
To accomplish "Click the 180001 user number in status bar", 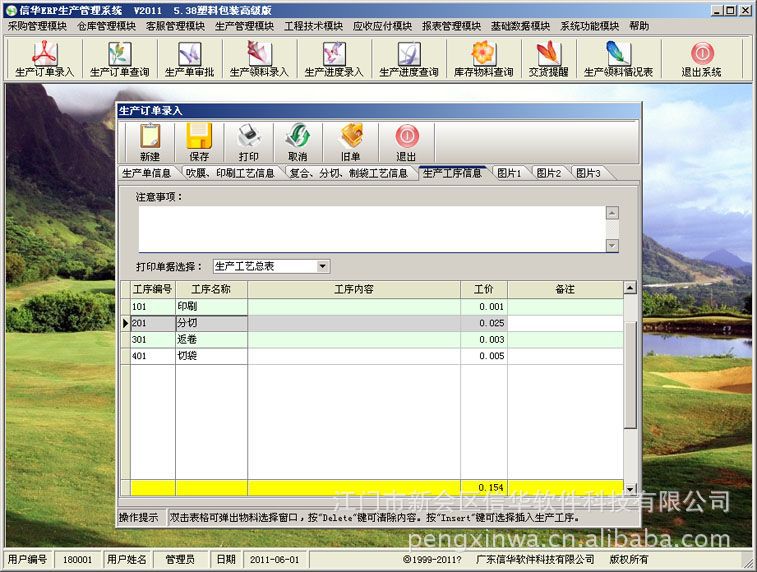I will [x=77, y=559].
